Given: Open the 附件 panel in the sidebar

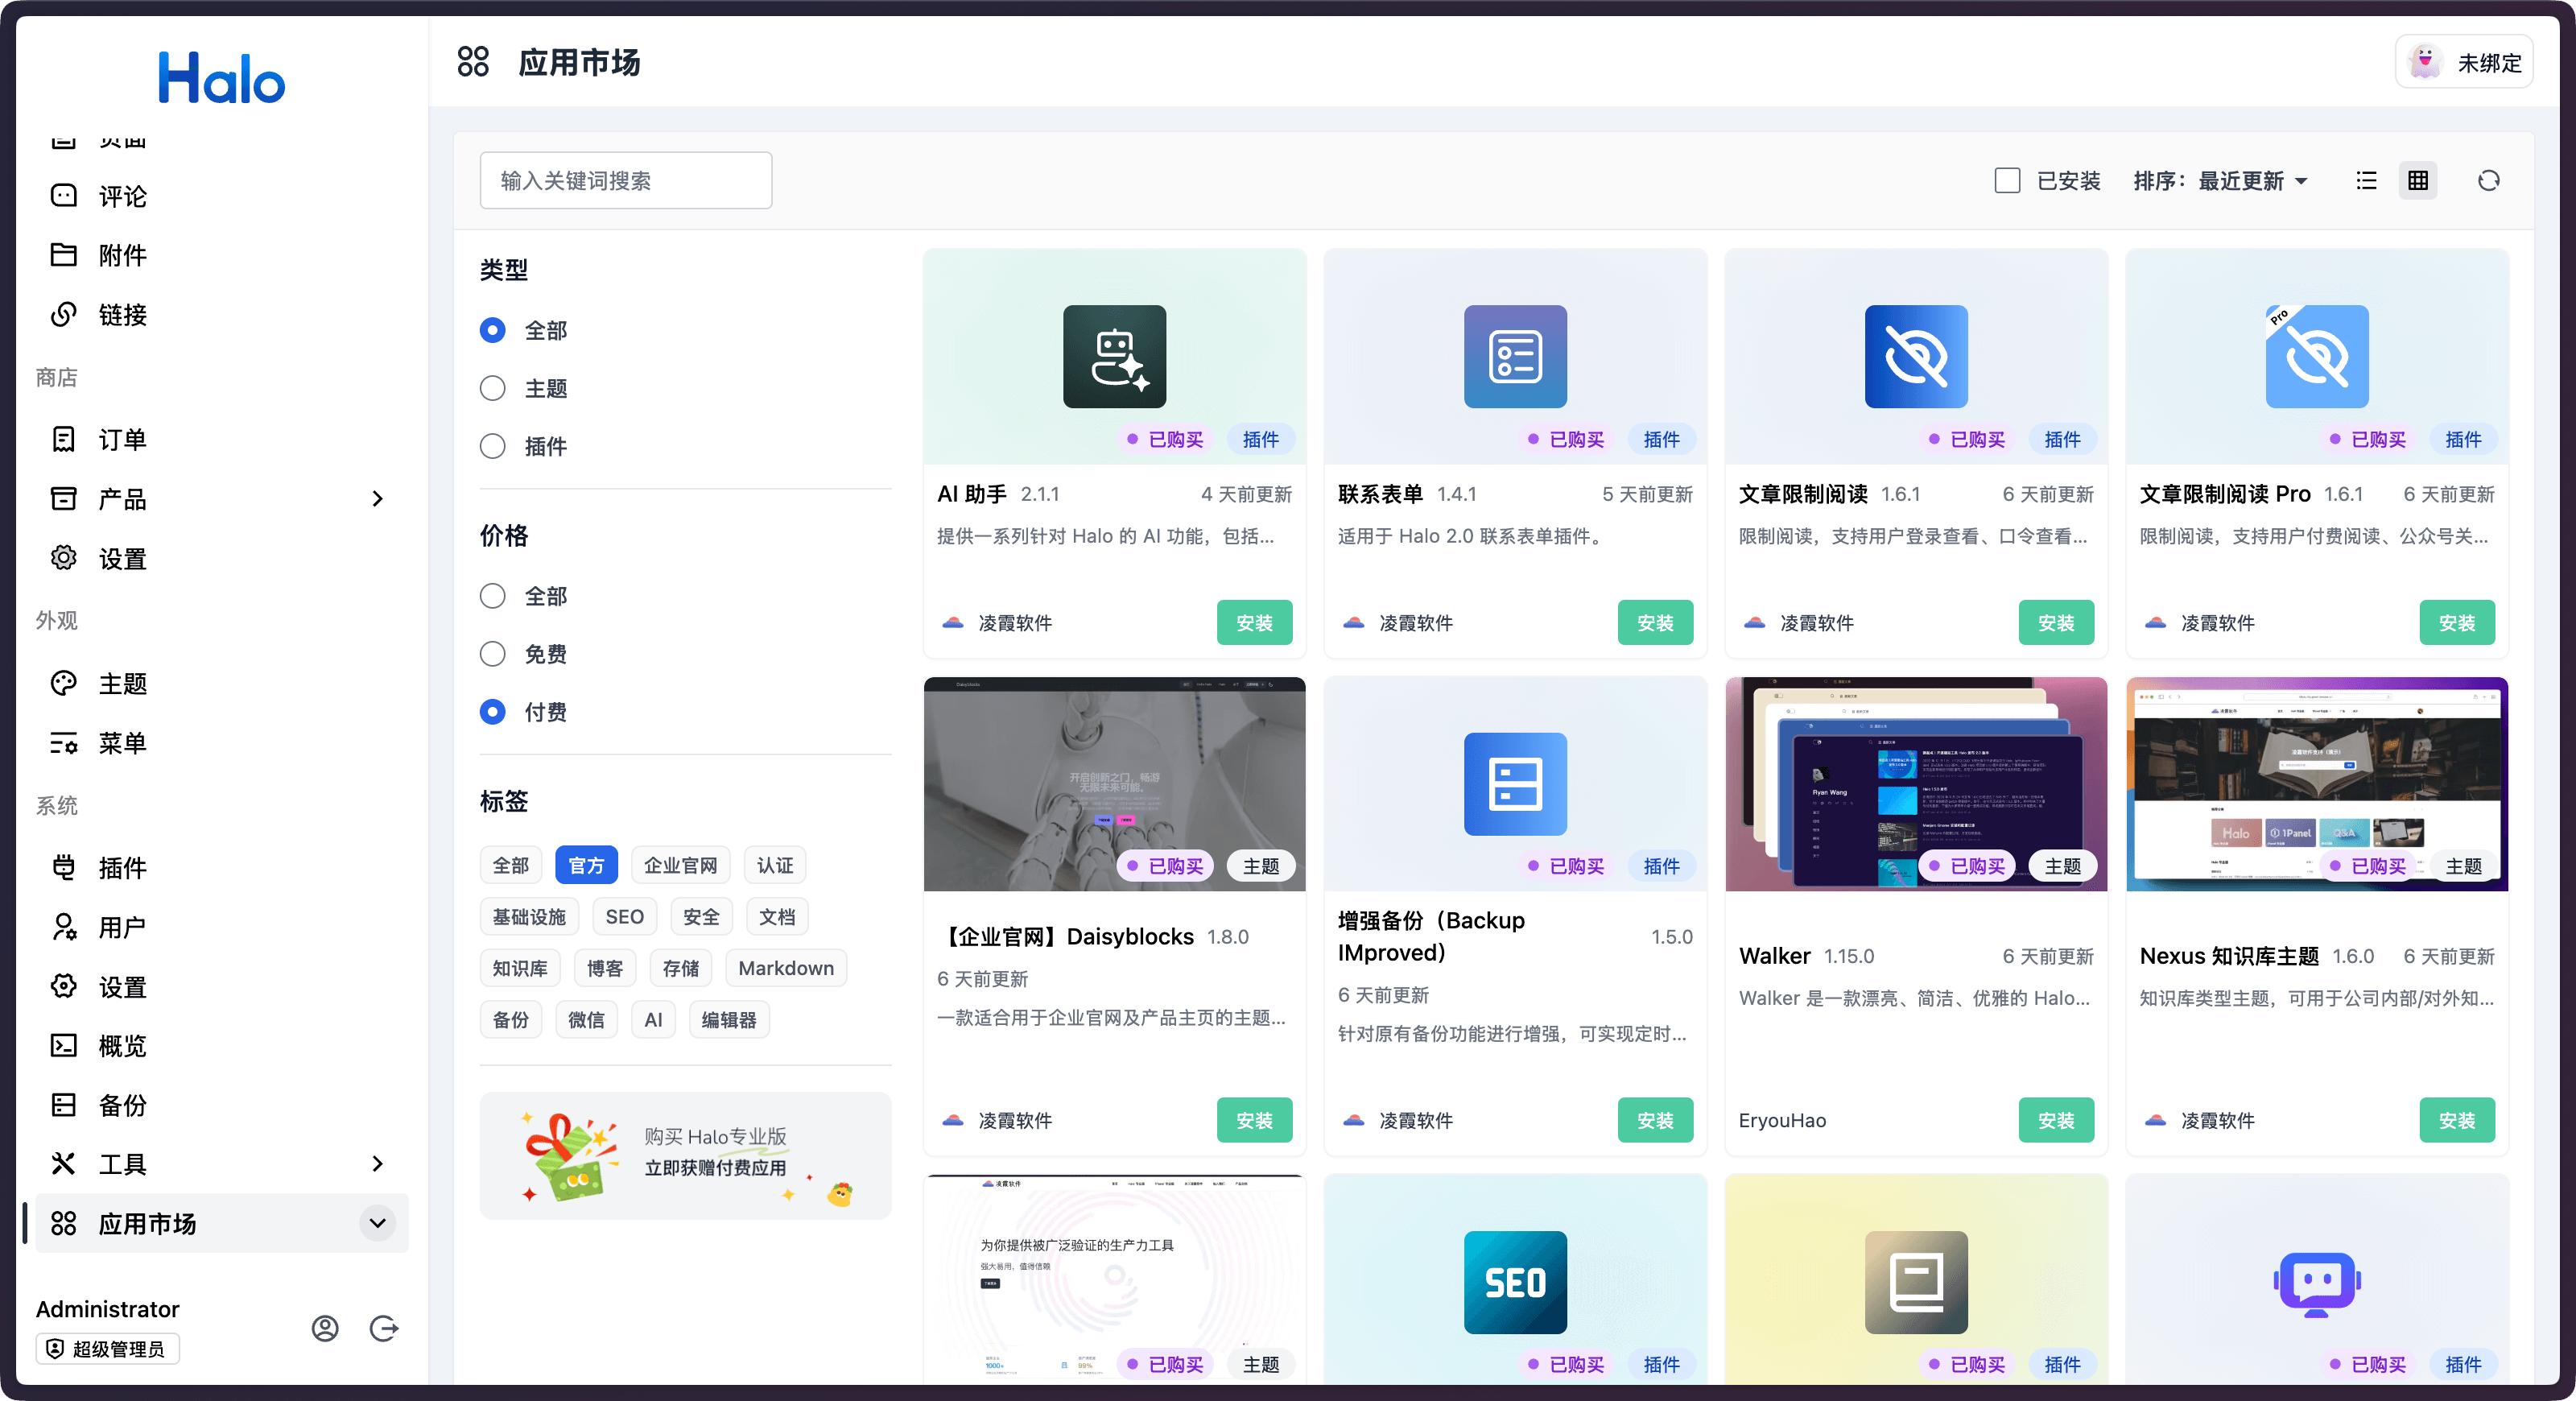Looking at the screenshot, I should 122,255.
